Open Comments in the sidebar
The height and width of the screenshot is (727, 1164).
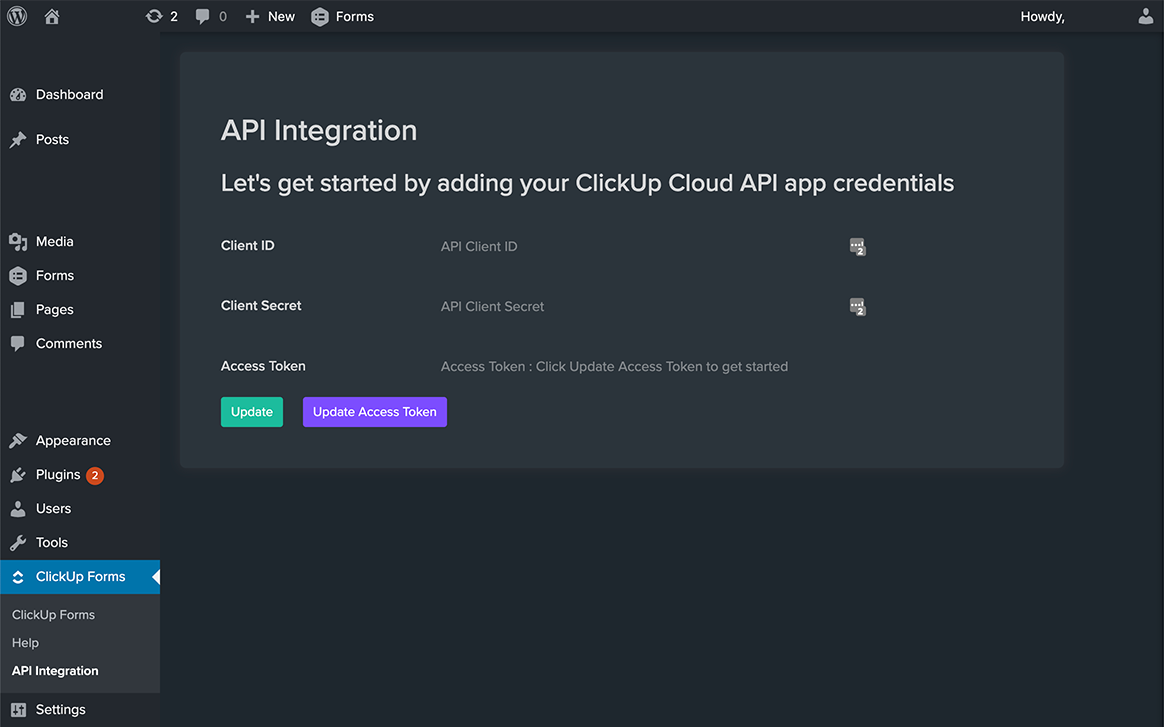point(69,344)
